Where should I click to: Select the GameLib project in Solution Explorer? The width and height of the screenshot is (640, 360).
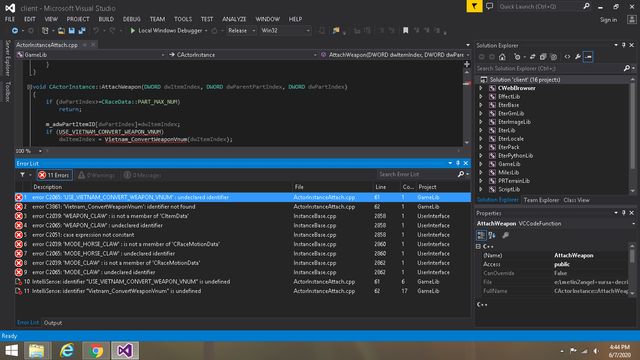509,164
